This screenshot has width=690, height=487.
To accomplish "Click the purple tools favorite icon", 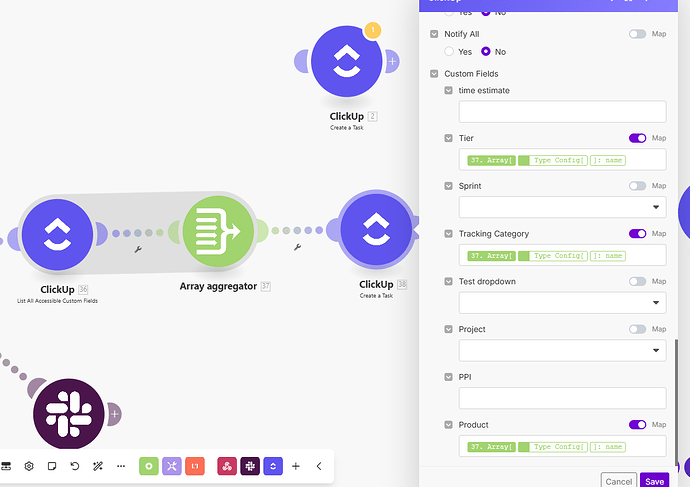I will pyautogui.click(x=172, y=466).
